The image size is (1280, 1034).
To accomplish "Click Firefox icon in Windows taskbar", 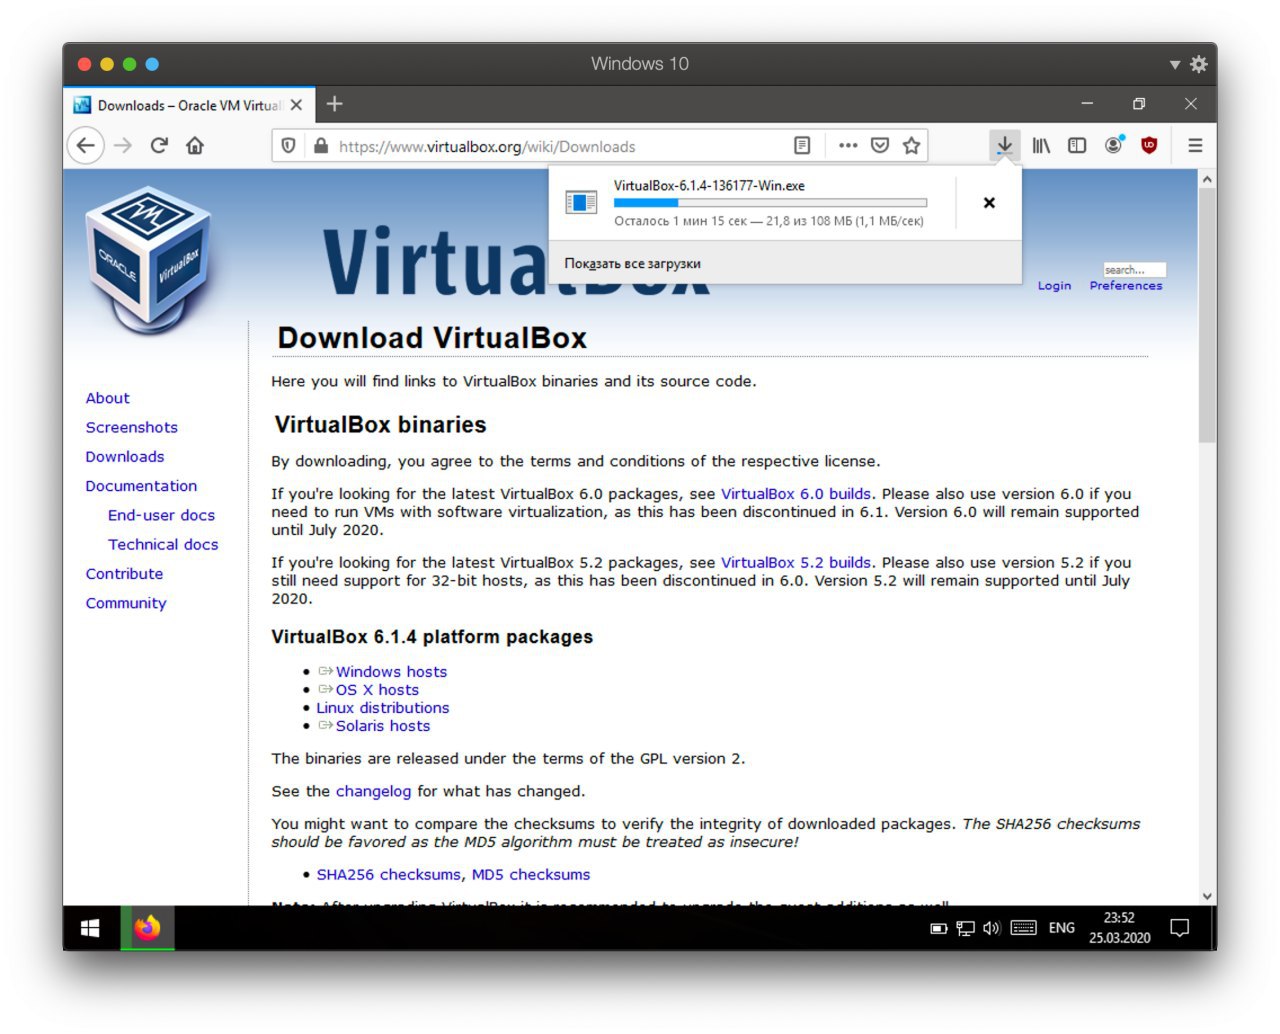I will click(x=148, y=928).
